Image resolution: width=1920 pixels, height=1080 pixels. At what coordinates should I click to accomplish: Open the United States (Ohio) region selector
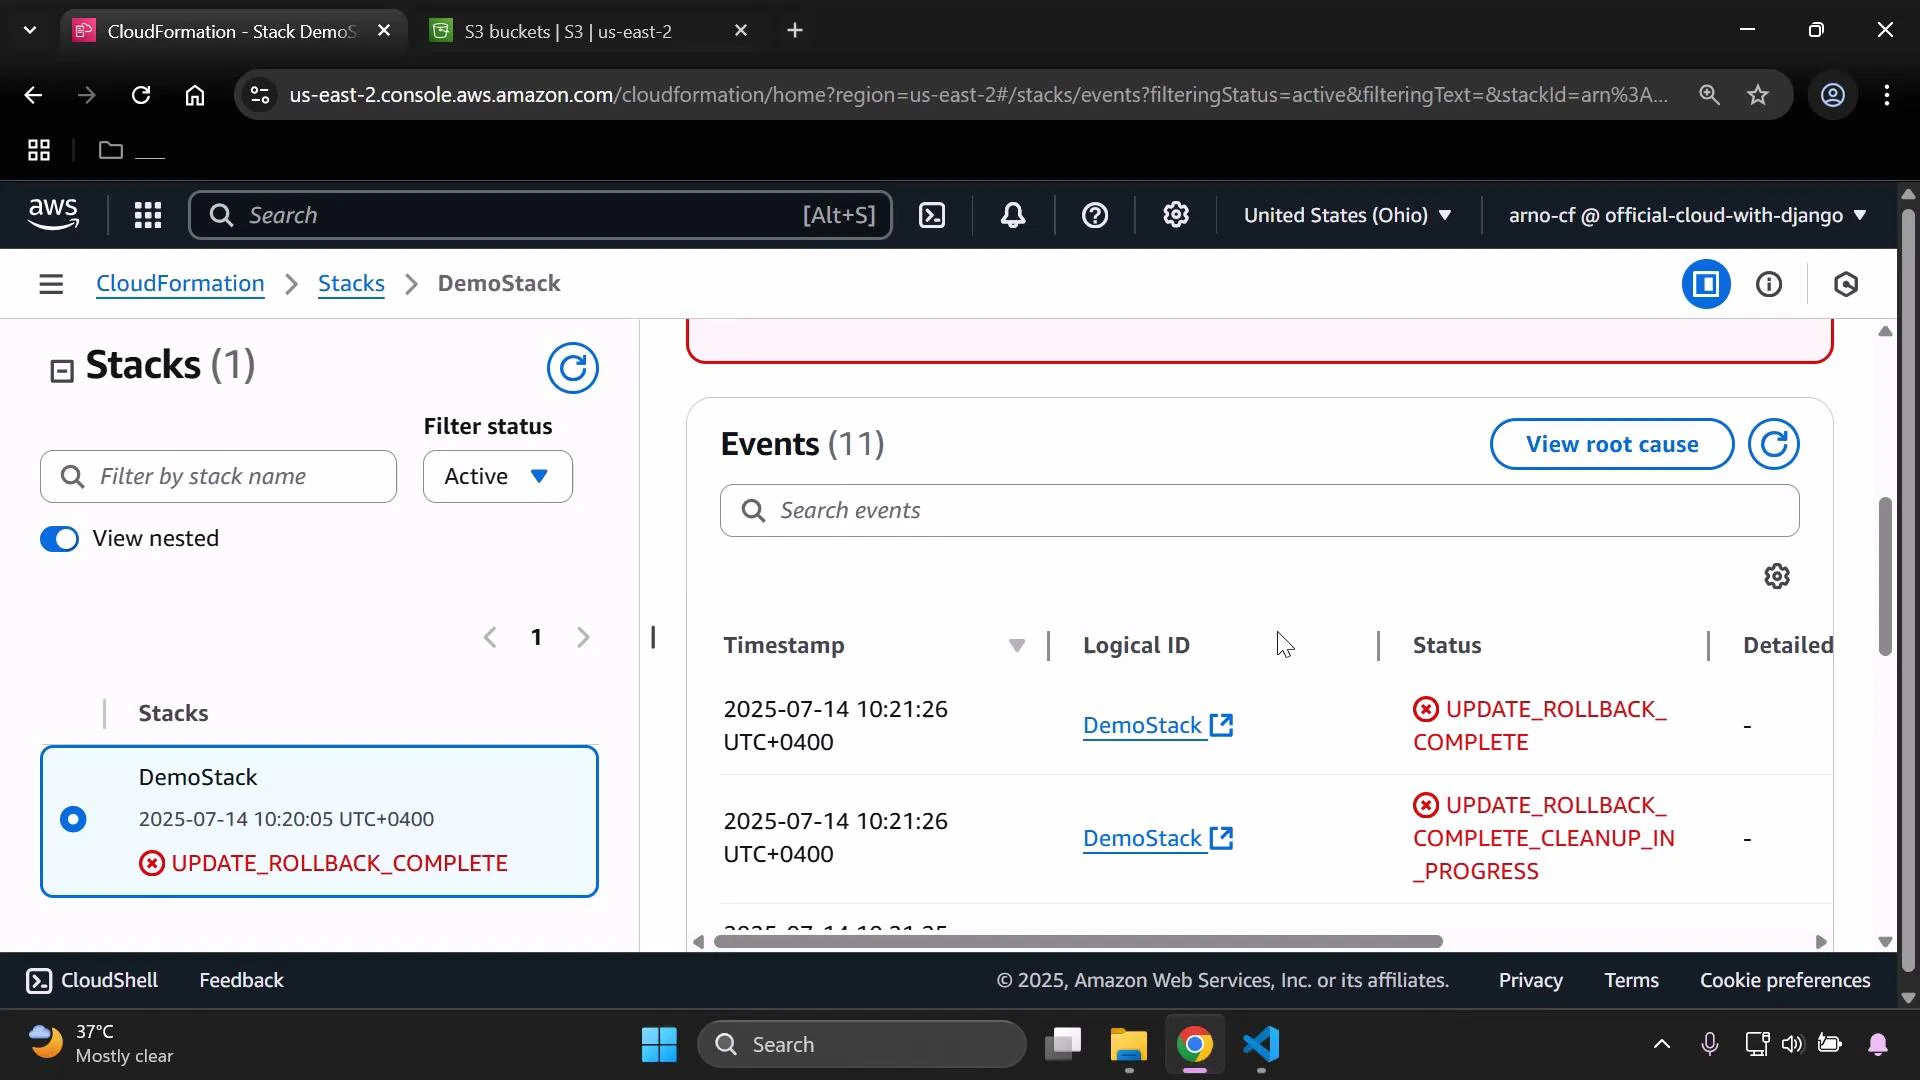click(x=1347, y=214)
